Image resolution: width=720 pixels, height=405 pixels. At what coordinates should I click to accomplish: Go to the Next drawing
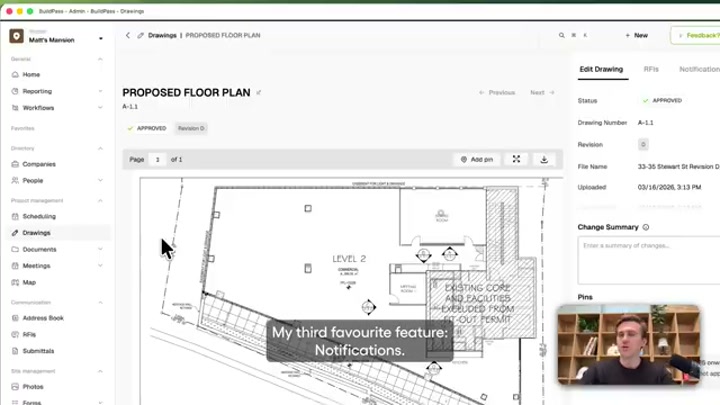coord(542,93)
